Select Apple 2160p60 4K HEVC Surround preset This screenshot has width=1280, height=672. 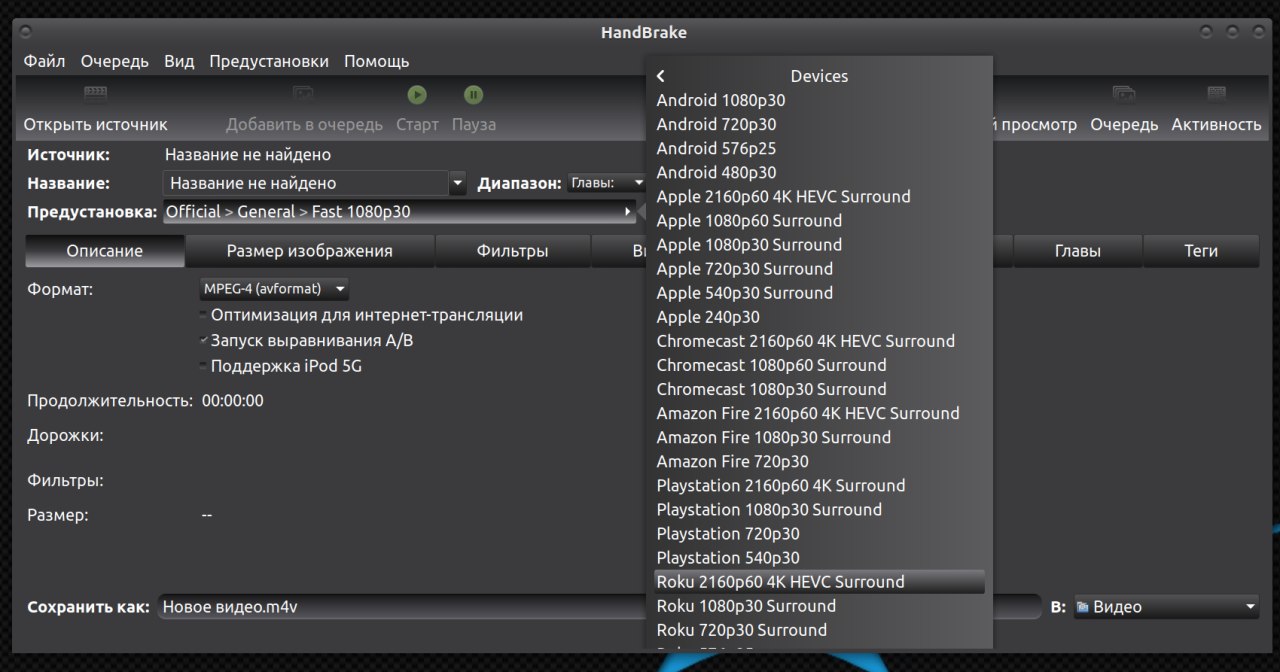[x=819, y=196]
